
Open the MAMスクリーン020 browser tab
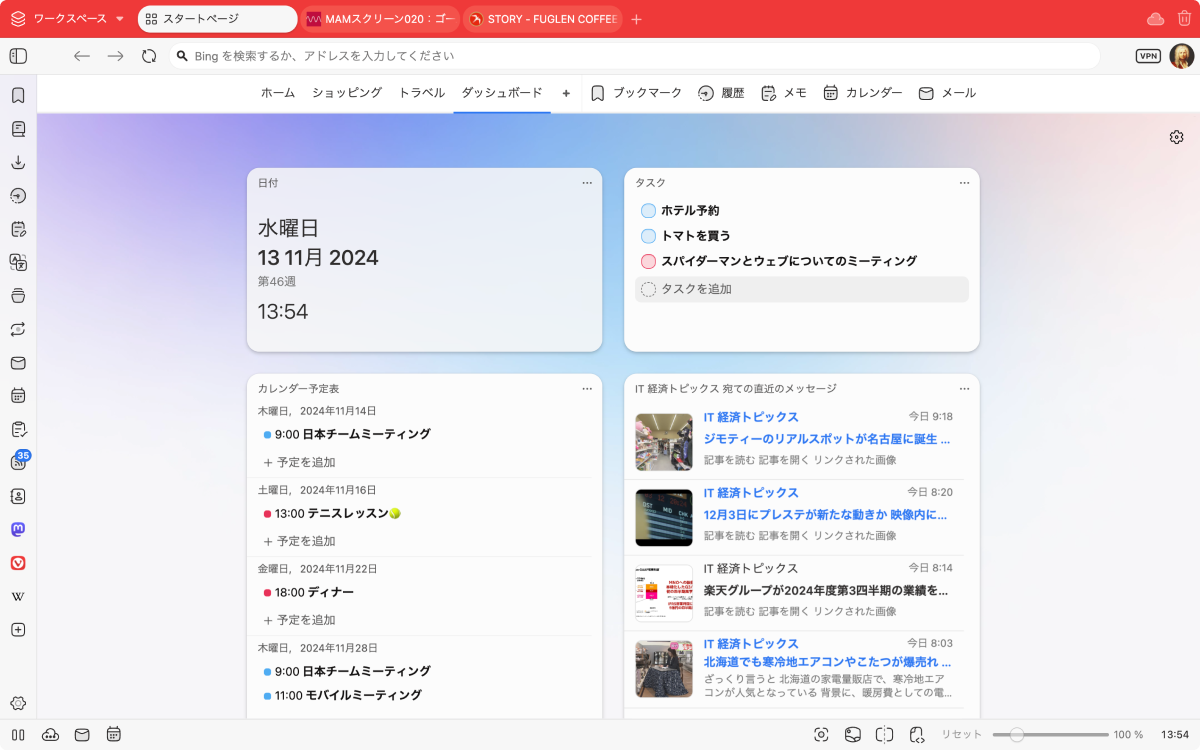coord(380,19)
